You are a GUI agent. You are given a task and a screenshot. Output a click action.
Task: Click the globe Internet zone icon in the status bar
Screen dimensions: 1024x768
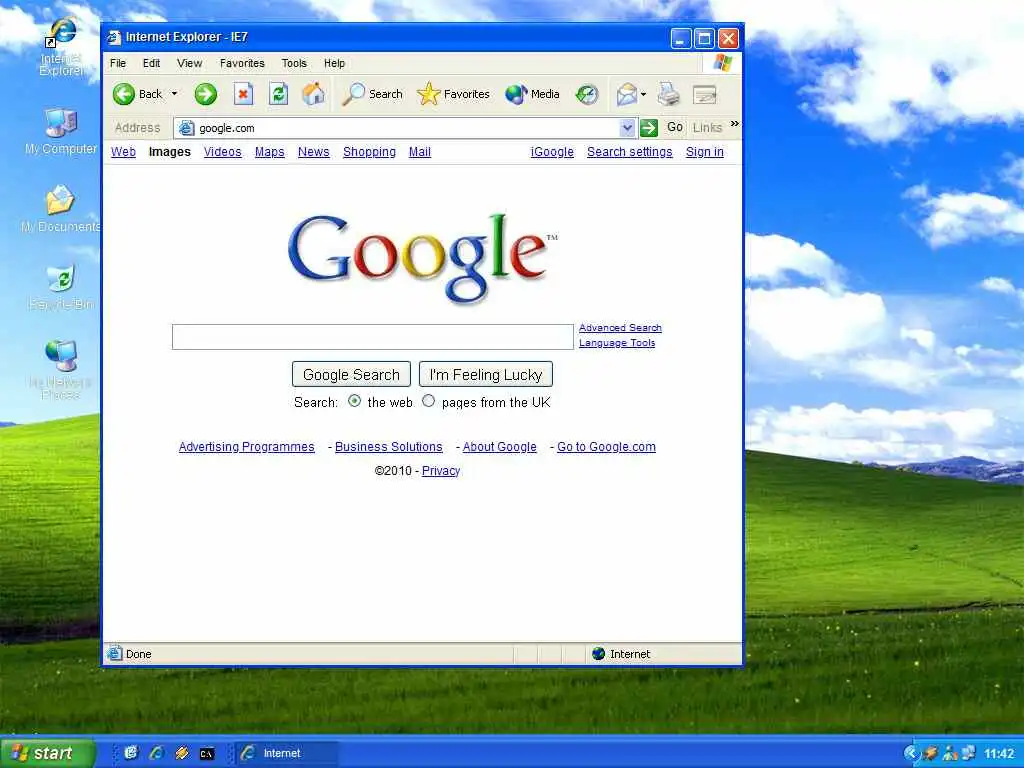point(598,653)
